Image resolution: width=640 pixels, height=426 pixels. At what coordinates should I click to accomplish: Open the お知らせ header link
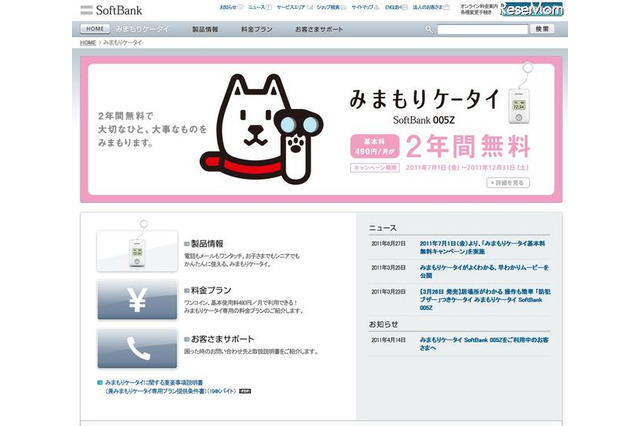pyautogui.click(x=228, y=7)
